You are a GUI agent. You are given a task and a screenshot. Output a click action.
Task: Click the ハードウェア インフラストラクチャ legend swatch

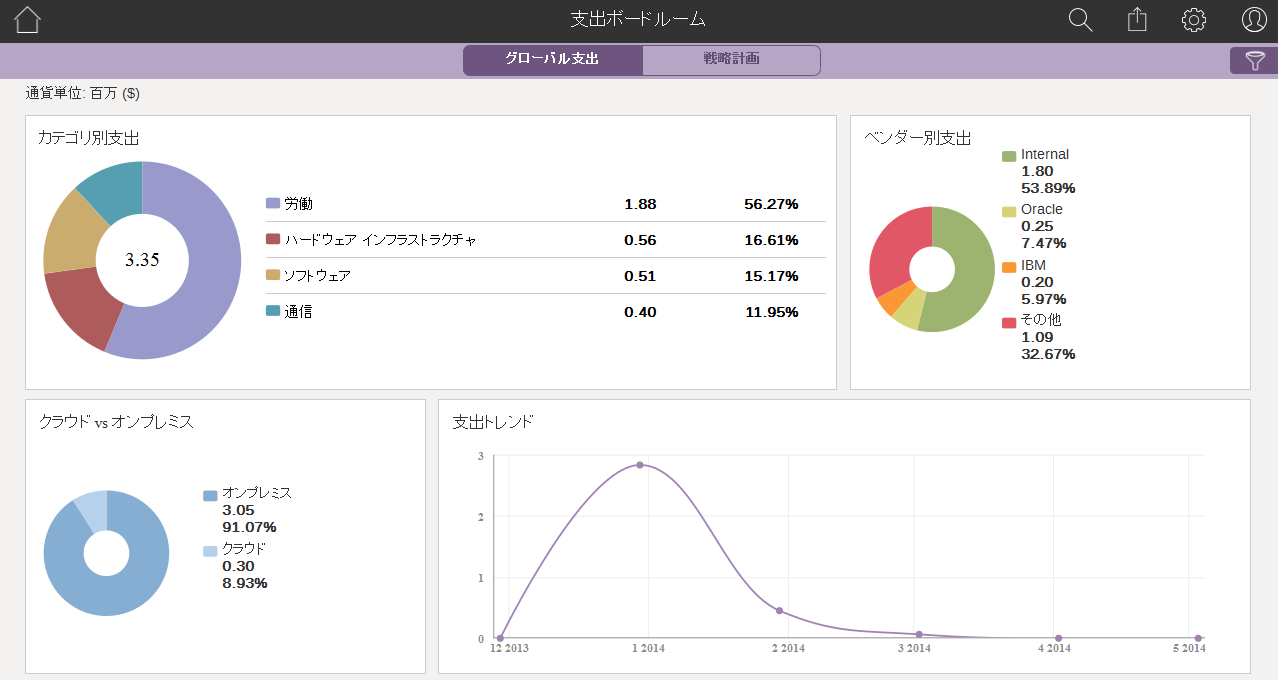click(x=272, y=240)
